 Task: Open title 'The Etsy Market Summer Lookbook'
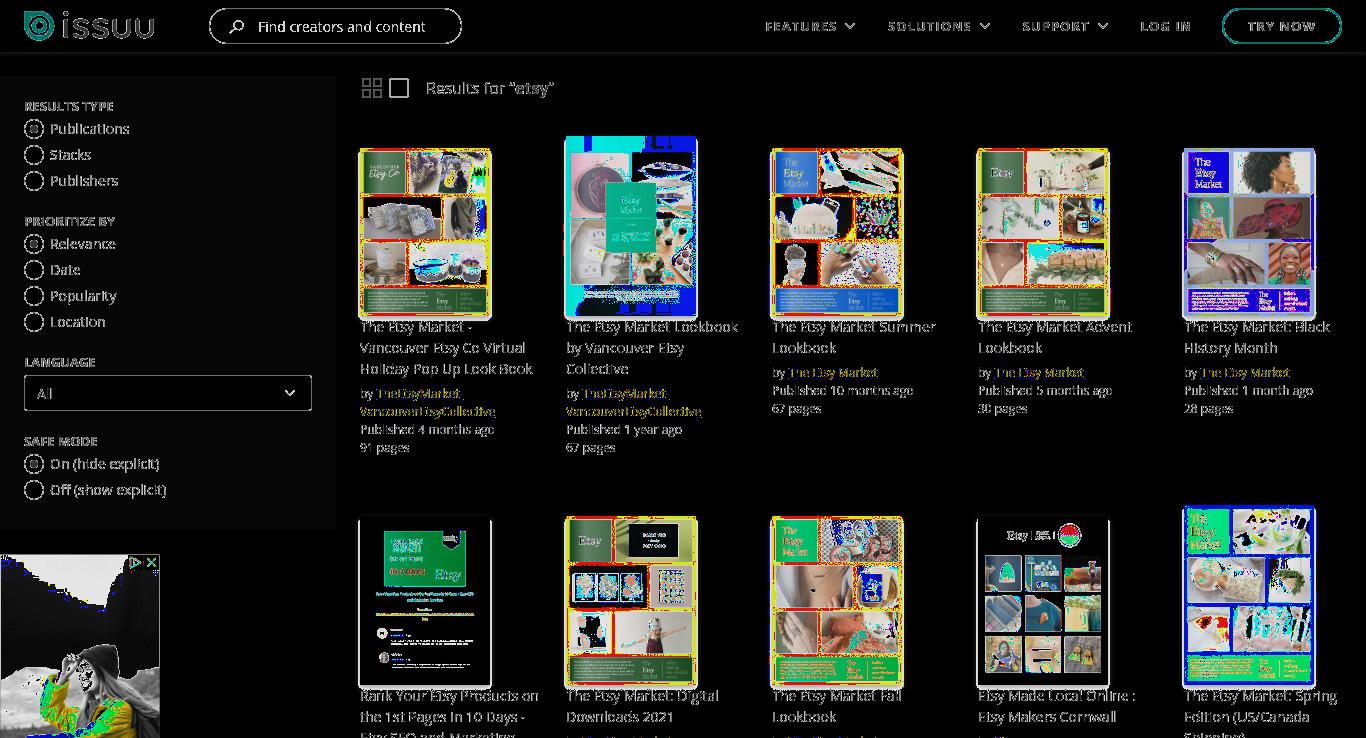(x=854, y=337)
